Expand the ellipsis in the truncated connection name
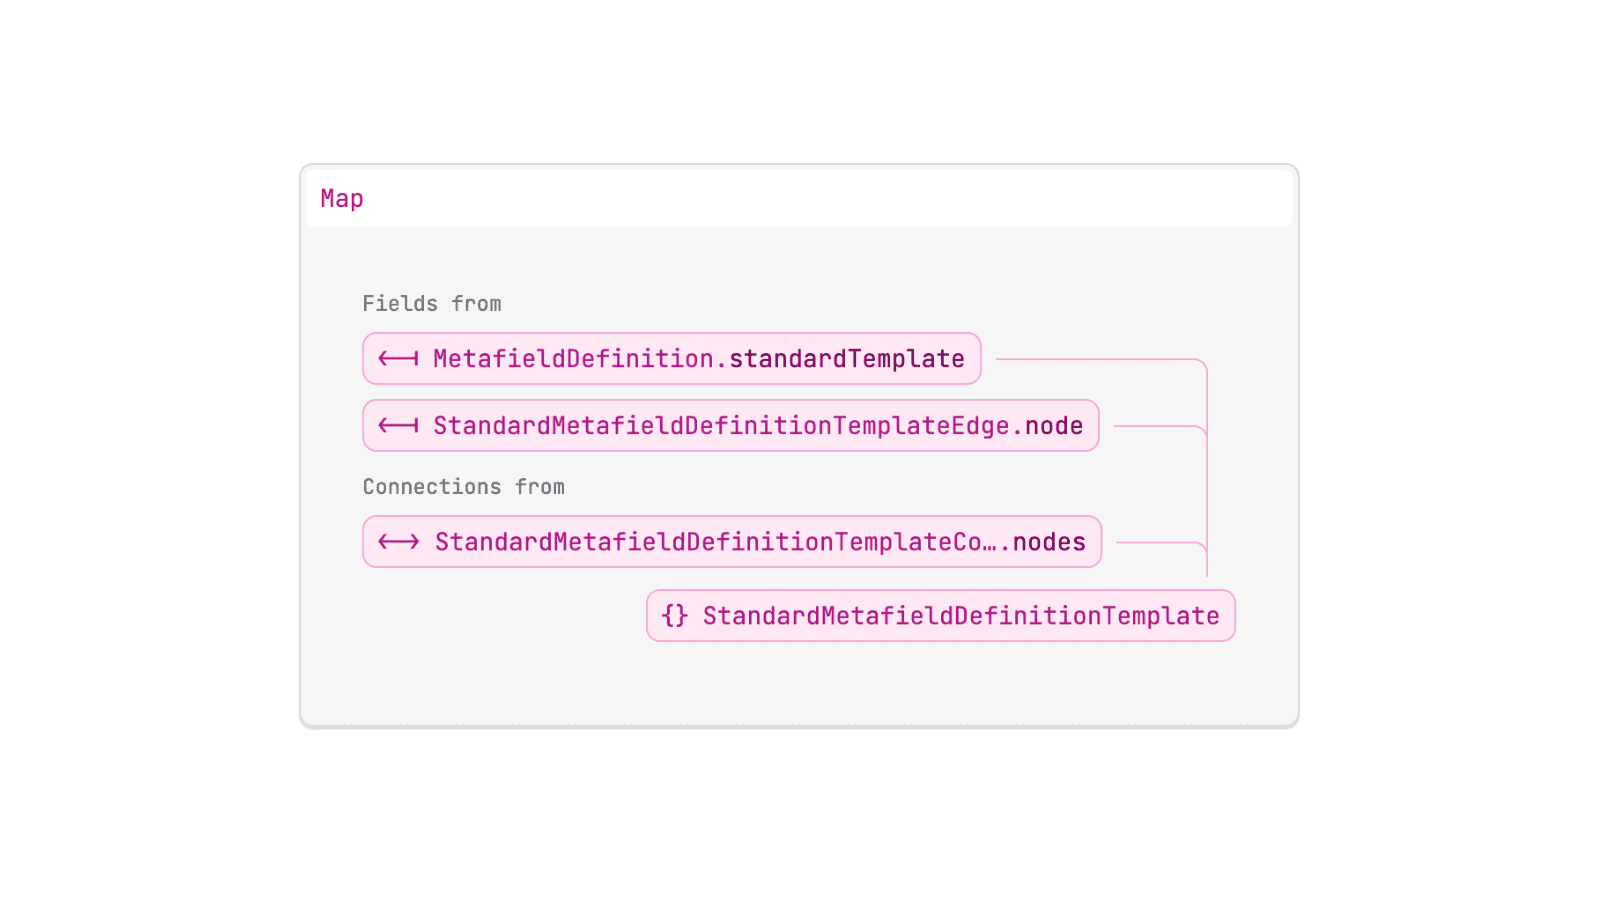Viewport: 1600px width, 900px height. coord(991,542)
